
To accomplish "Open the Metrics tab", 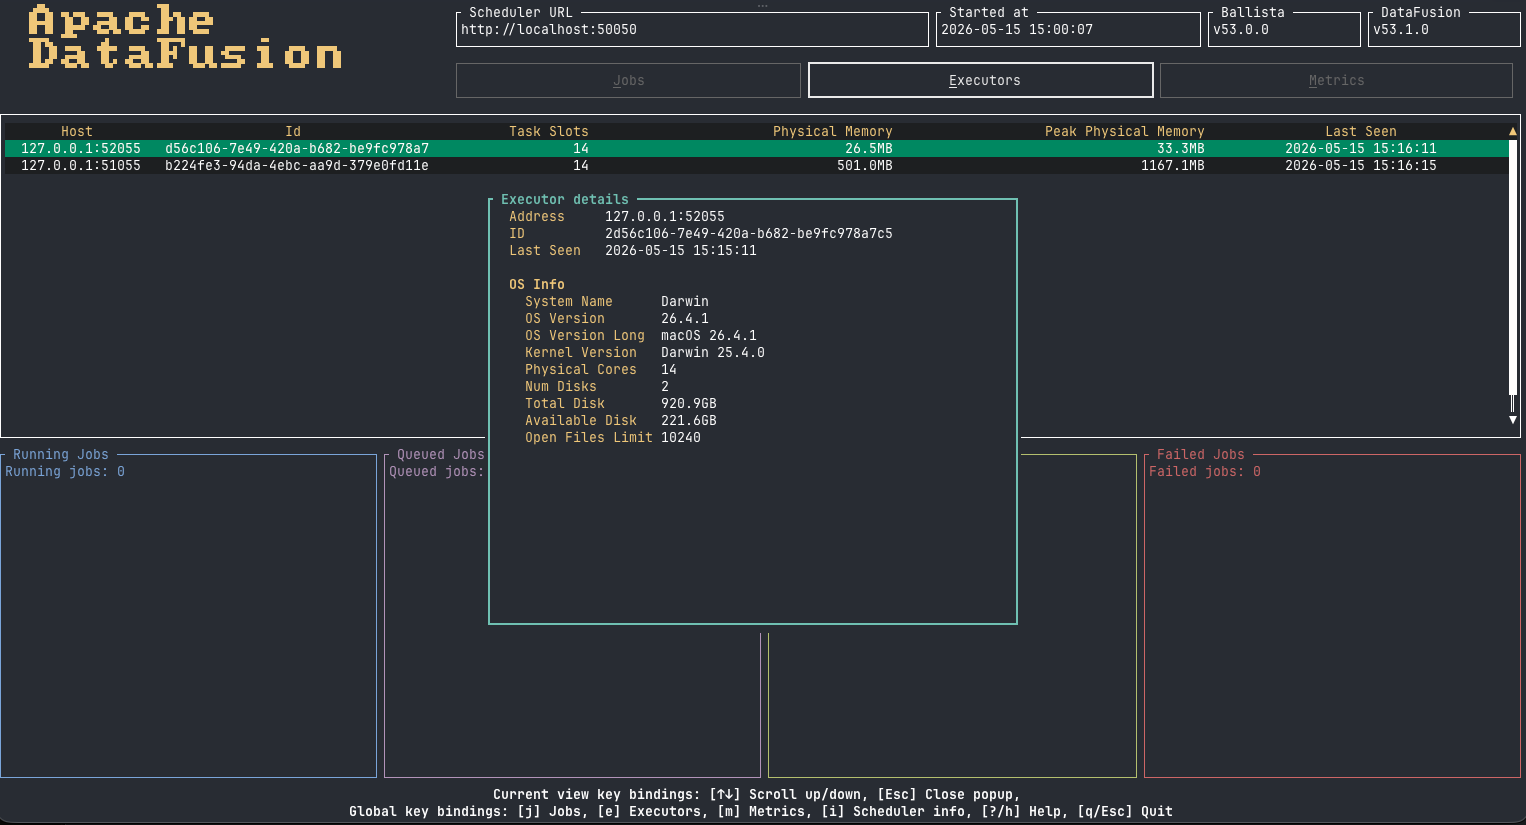I will coord(1336,81).
